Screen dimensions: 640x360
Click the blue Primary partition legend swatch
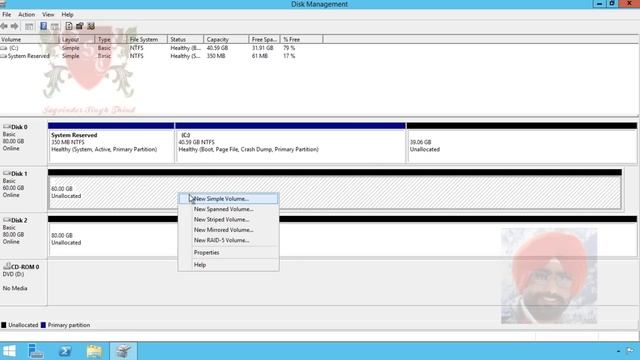point(43,325)
